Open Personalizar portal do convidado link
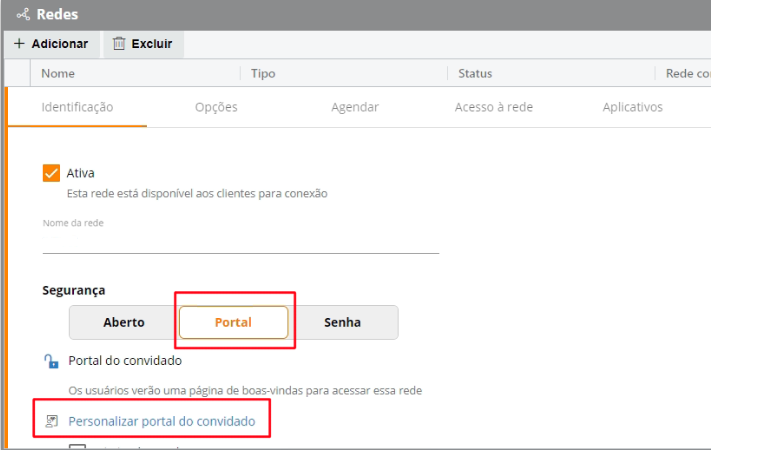This screenshot has width=779, height=451. tap(161, 421)
